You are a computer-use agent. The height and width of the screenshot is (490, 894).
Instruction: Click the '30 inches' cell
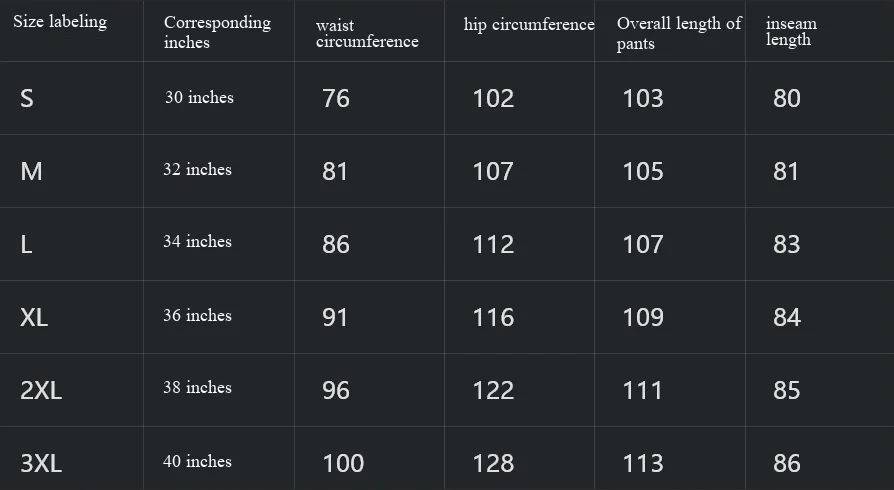point(199,97)
